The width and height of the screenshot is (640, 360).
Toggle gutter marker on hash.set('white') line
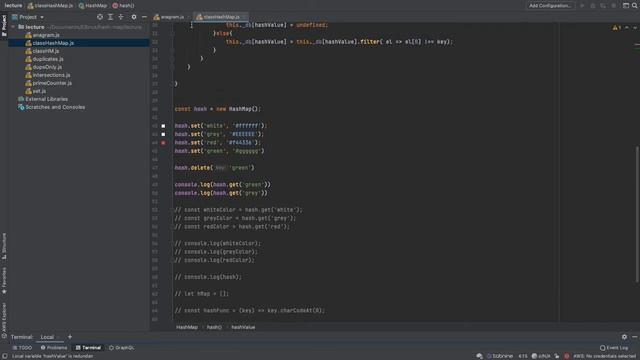click(163, 126)
